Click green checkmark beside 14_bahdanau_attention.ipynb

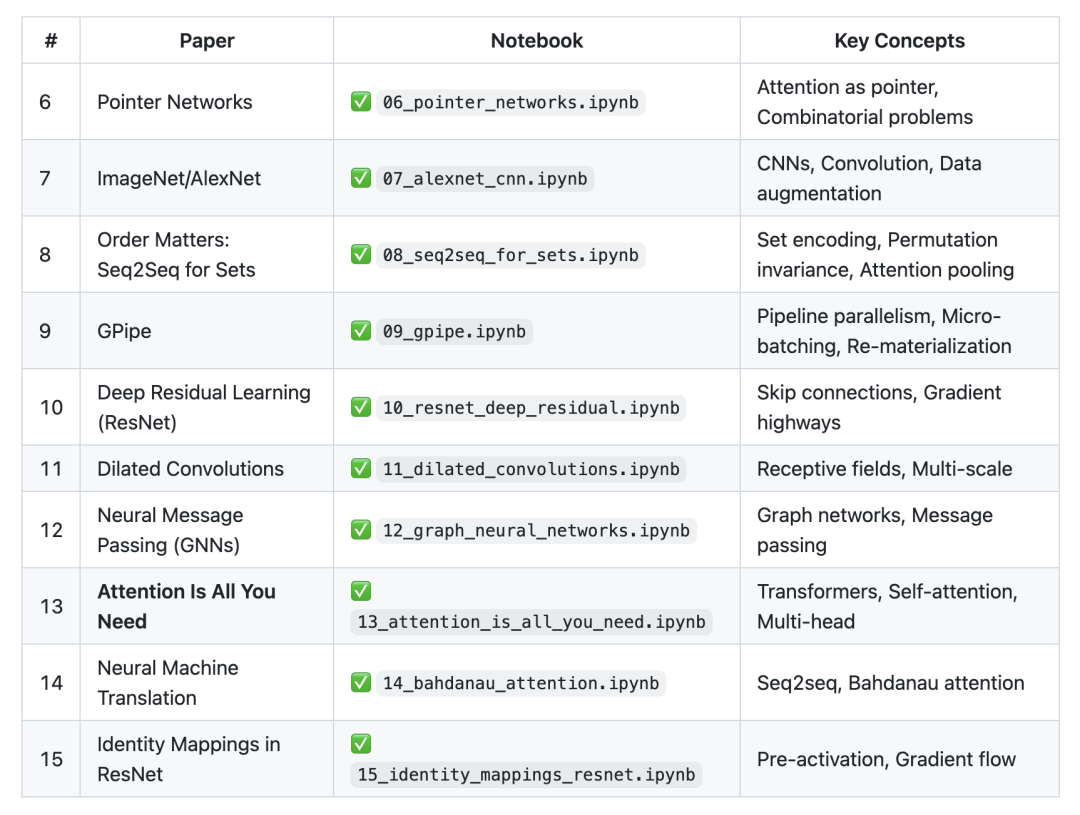pyautogui.click(x=361, y=683)
